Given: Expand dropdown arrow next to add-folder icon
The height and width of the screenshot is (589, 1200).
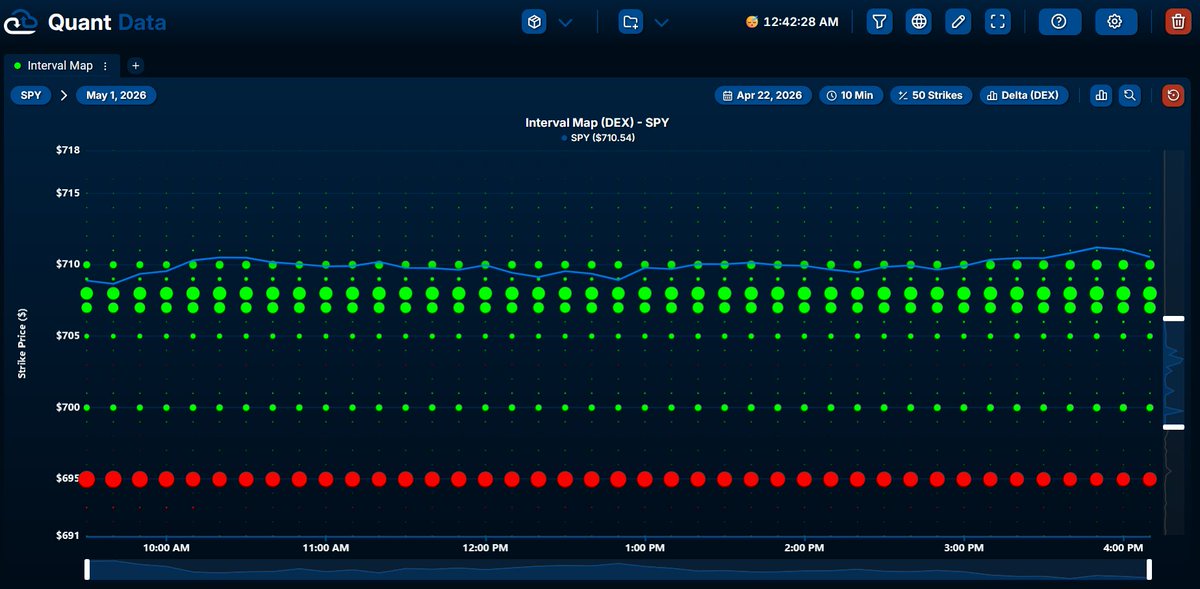Looking at the screenshot, I should [x=662, y=22].
